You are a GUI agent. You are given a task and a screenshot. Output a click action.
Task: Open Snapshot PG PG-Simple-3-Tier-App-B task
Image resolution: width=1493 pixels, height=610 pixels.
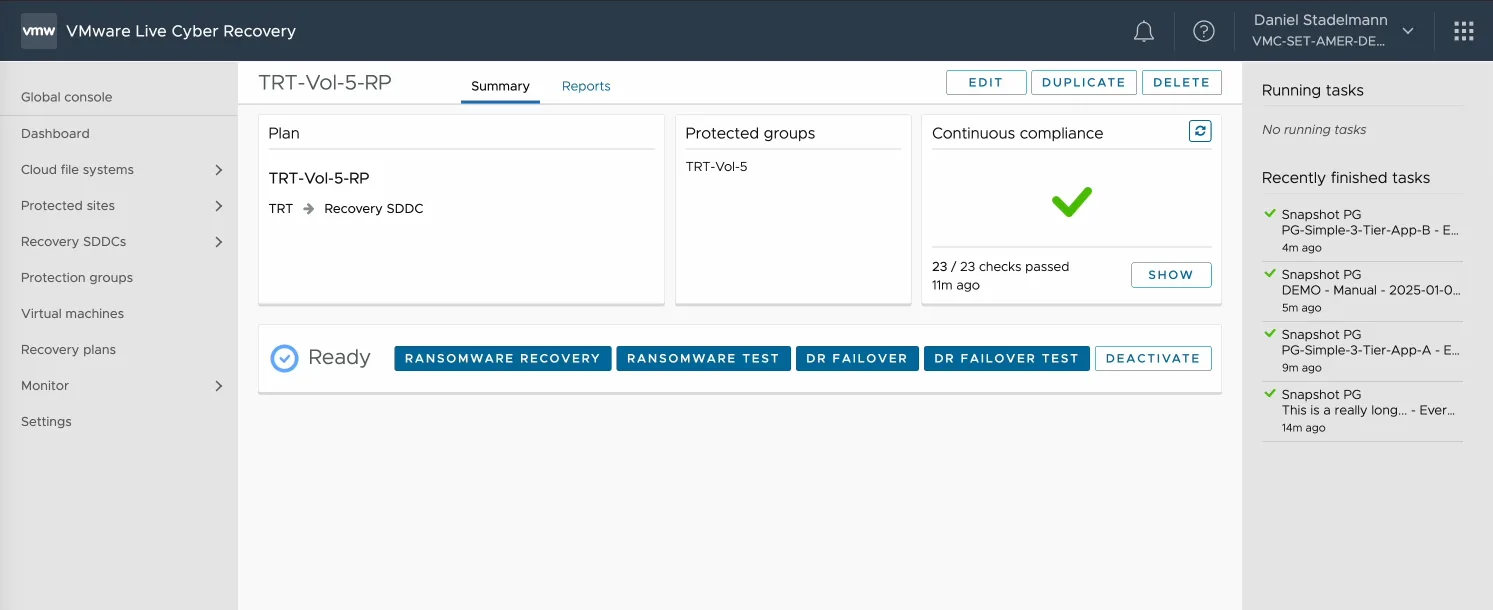(1362, 231)
